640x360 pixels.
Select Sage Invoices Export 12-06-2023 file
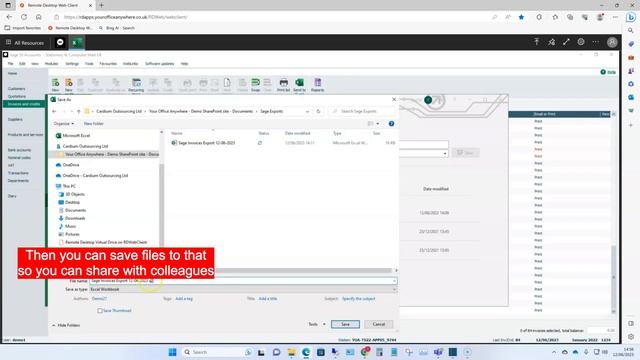(207, 143)
